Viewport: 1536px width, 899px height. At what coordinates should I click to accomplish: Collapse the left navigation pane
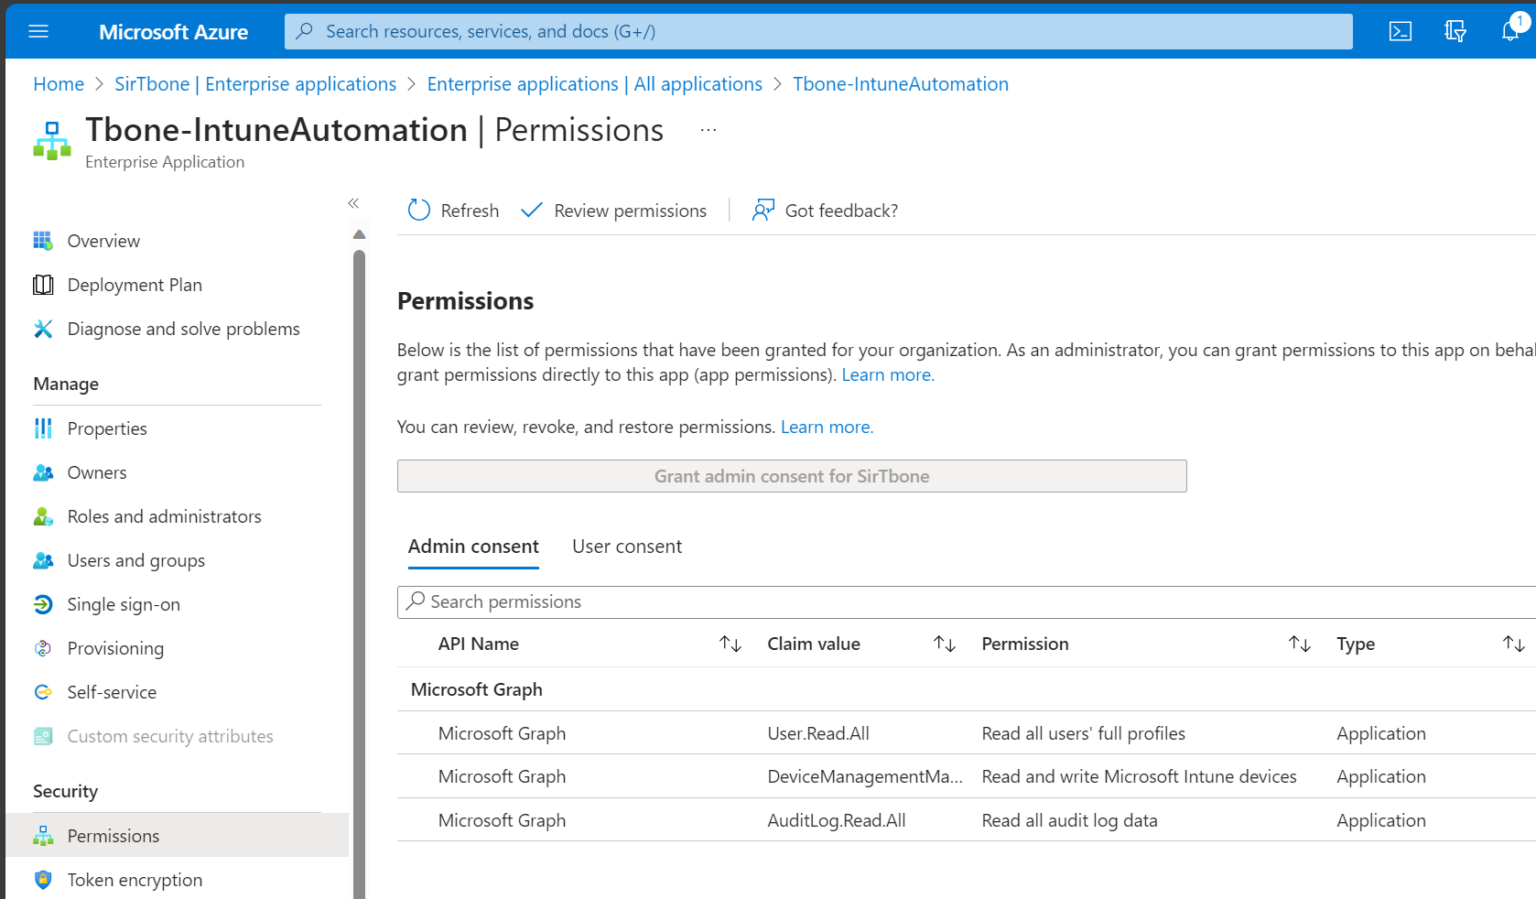(x=354, y=202)
